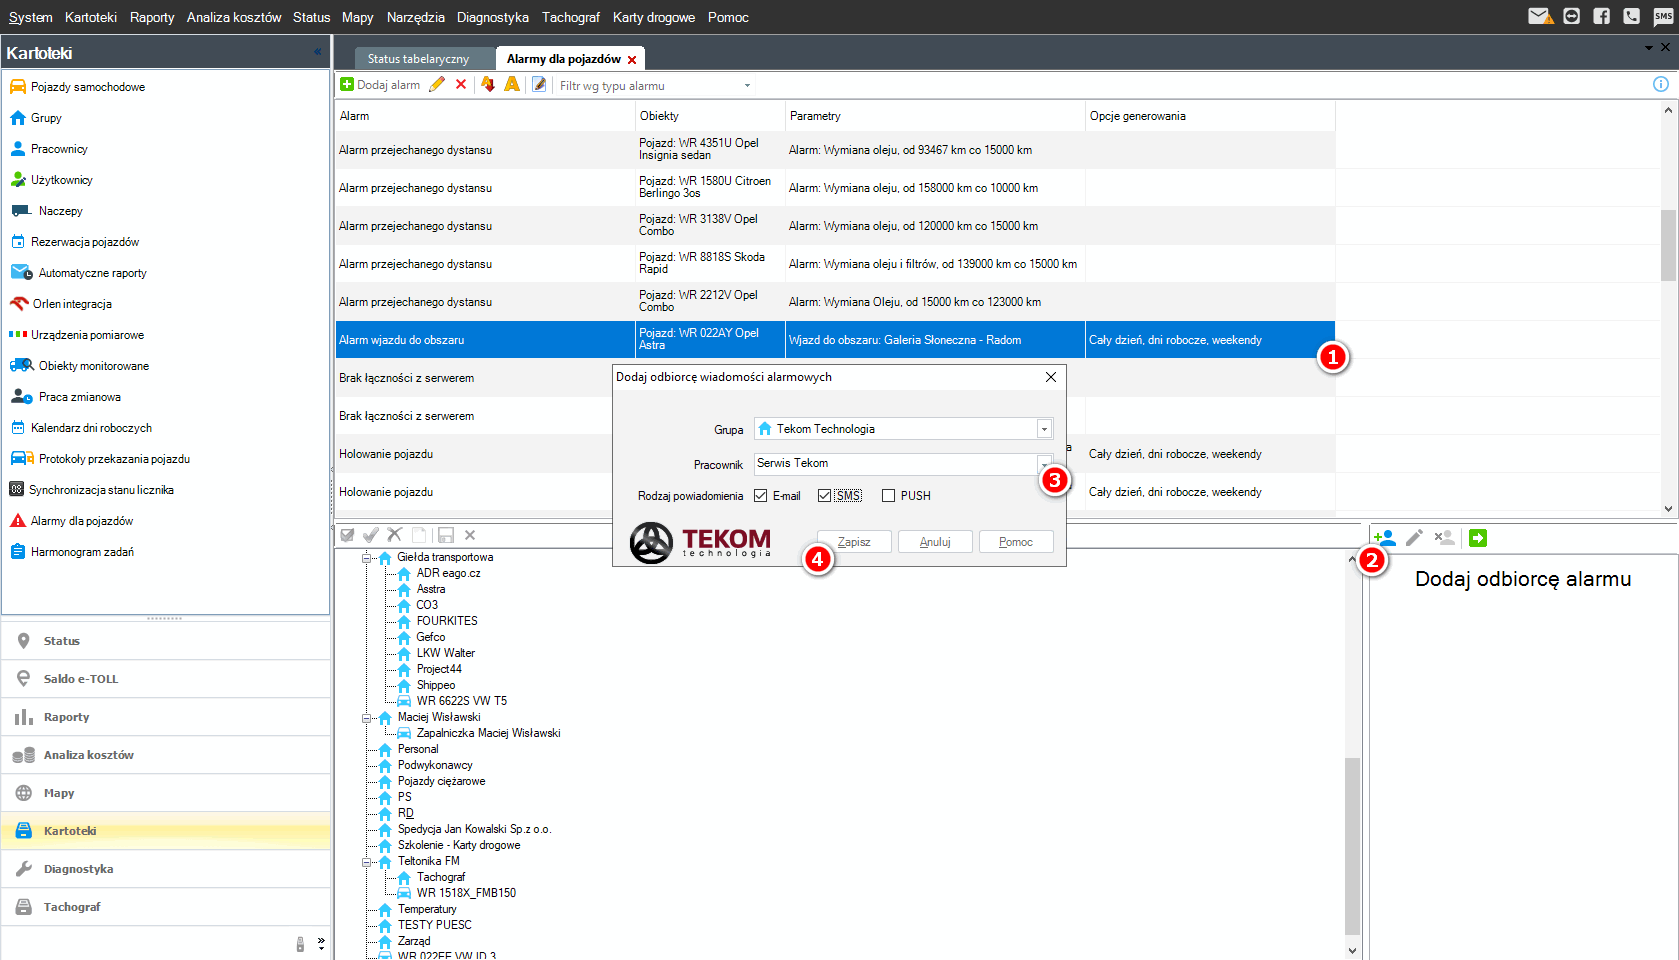
Task: Open the Pracownik dropdown arrow
Action: [1044, 464]
